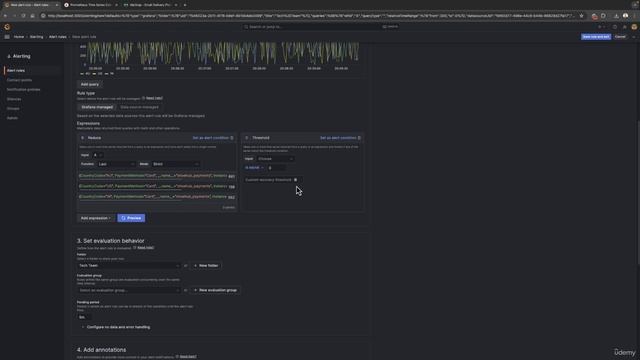This screenshot has width=640, height=360.
Task: Switch to the Prometheus Time Series tab
Action: [x=91, y=5]
